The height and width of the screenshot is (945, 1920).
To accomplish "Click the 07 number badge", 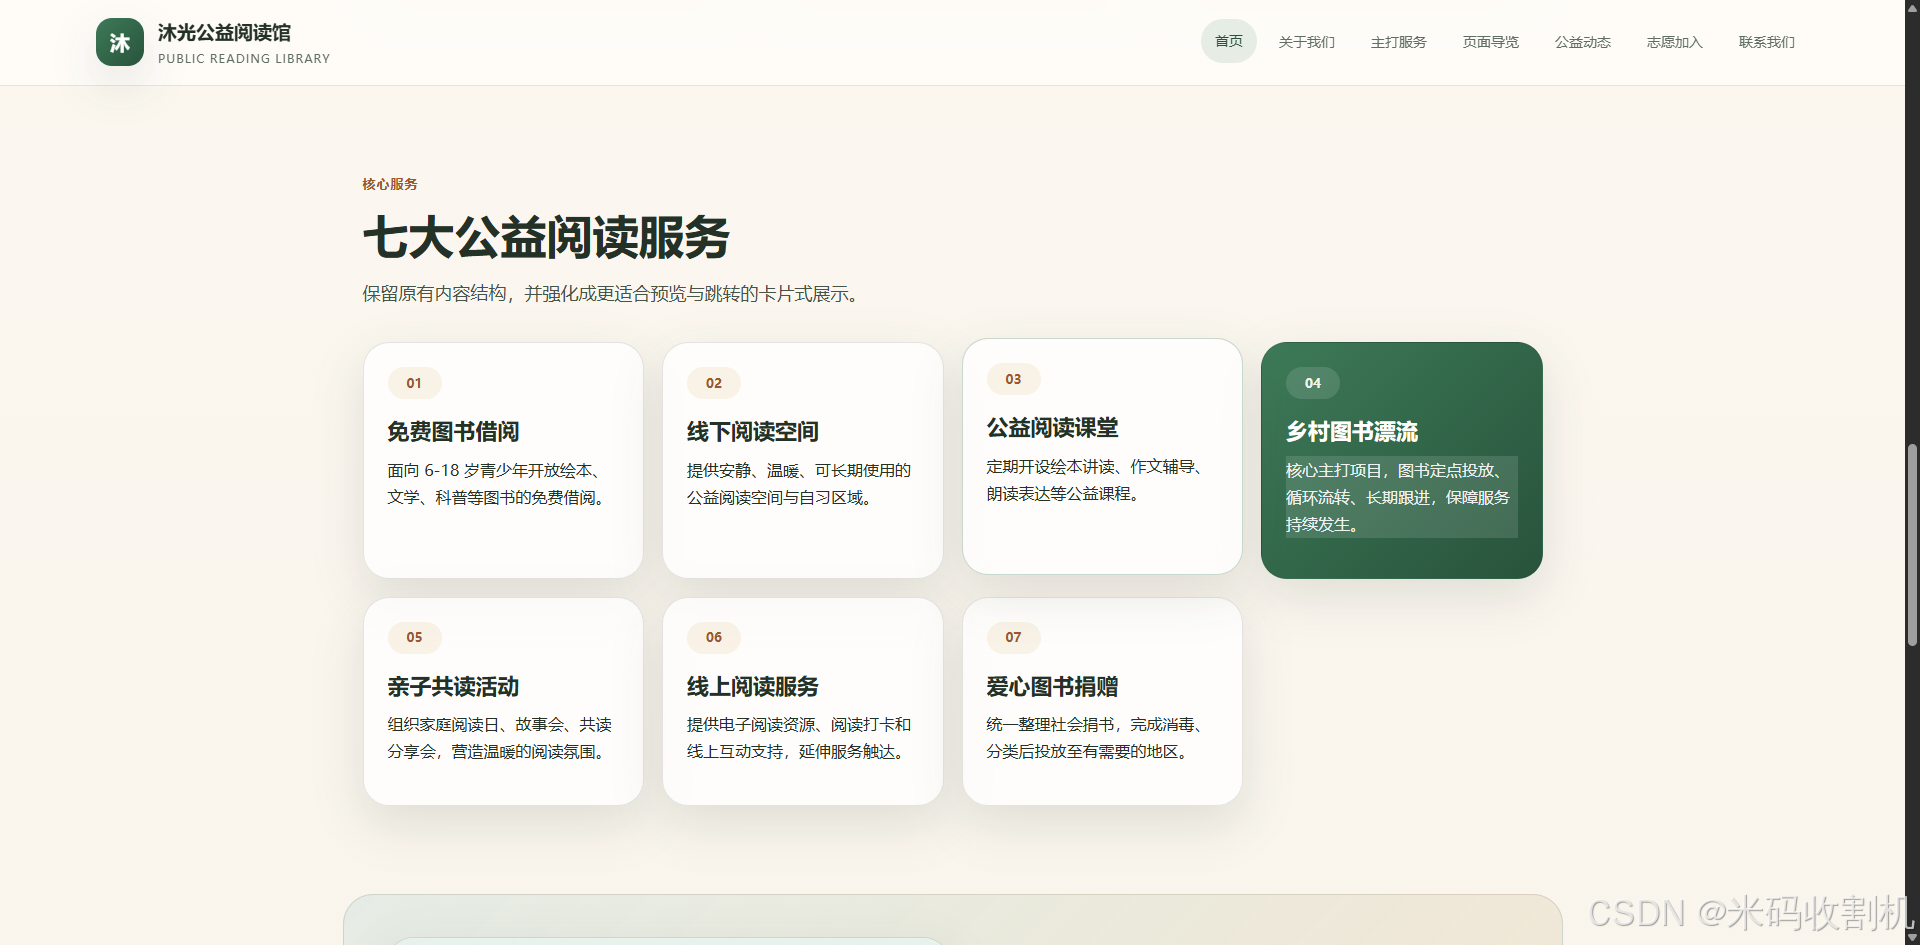I will (x=1013, y=637).
